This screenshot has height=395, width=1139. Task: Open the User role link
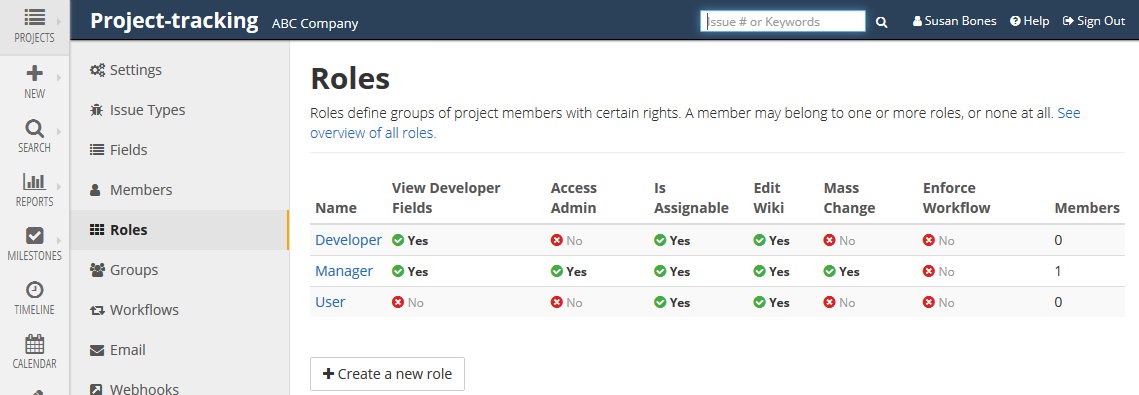[x=331, y=302]
